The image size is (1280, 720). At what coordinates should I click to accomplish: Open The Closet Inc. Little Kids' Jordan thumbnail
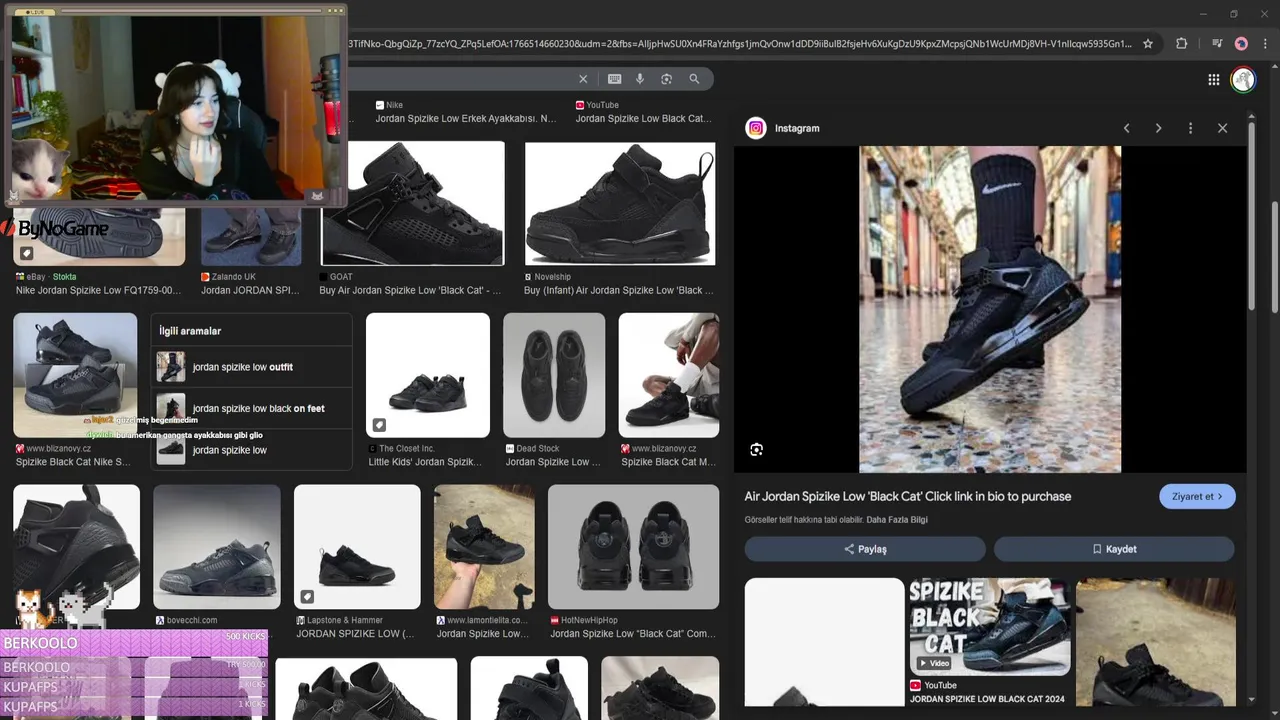[x=428, y=375]
